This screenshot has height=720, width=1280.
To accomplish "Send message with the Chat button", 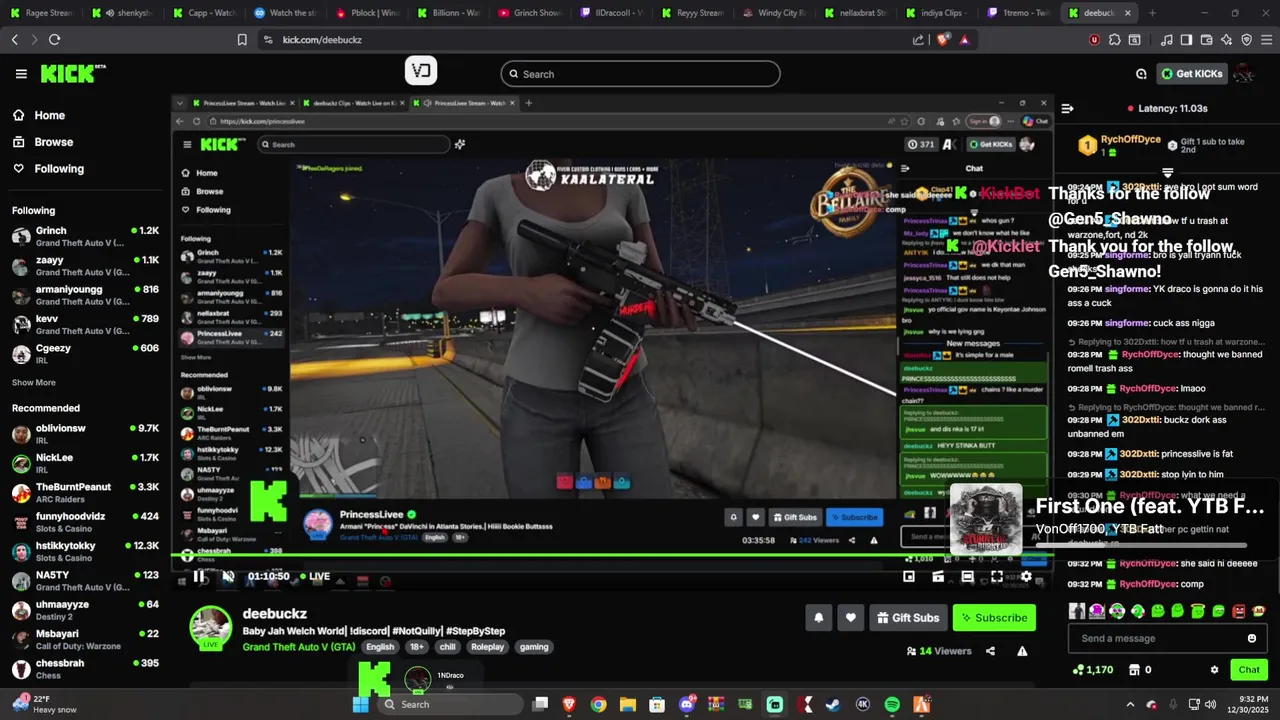I will click(x=1249, y=670).
